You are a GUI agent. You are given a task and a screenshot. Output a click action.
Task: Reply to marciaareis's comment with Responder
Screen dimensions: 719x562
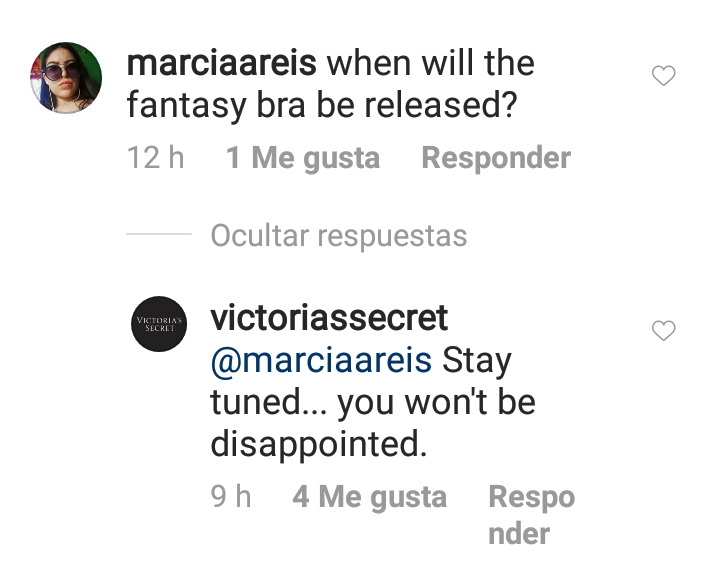tap(496, 158)
